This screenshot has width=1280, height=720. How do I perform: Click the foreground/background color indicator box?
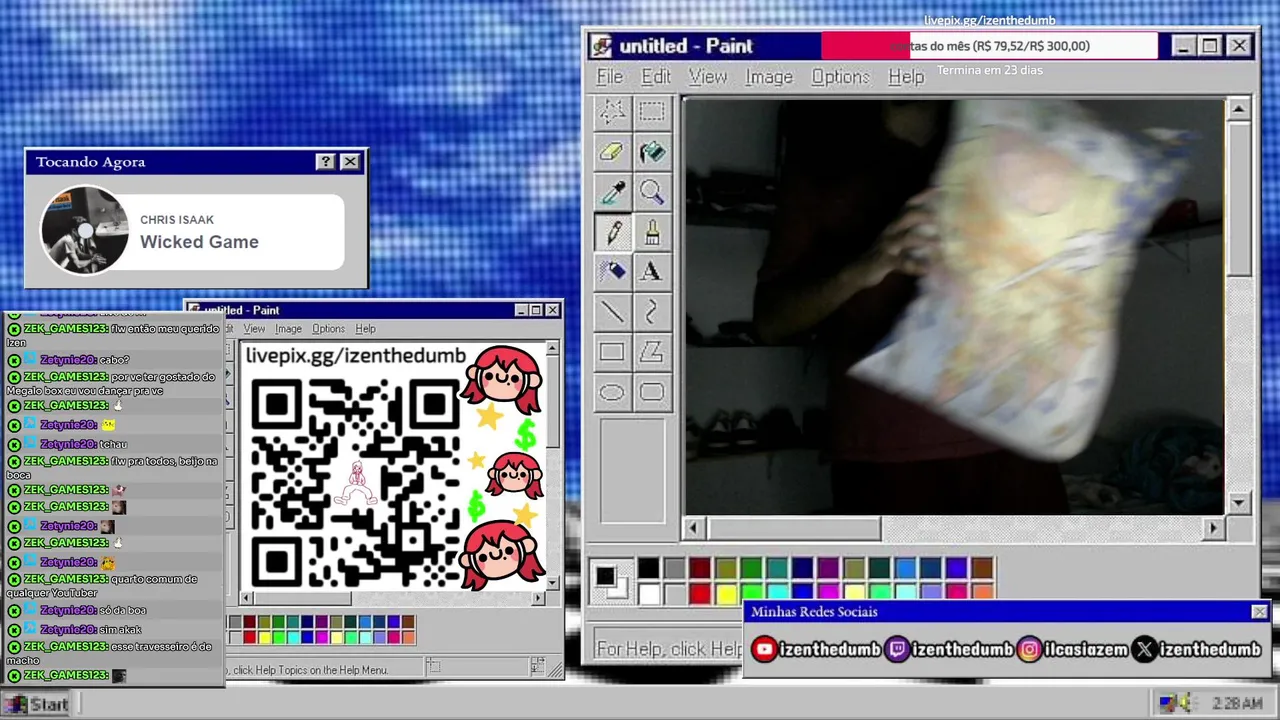(609, 580)
